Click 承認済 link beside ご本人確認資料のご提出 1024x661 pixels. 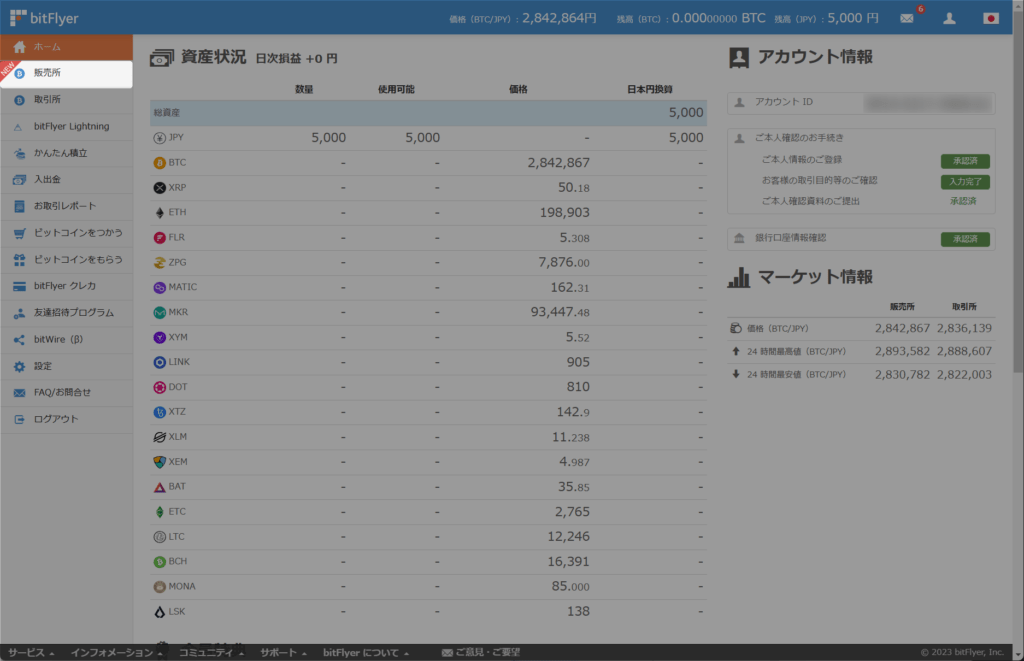click(963, 201)
